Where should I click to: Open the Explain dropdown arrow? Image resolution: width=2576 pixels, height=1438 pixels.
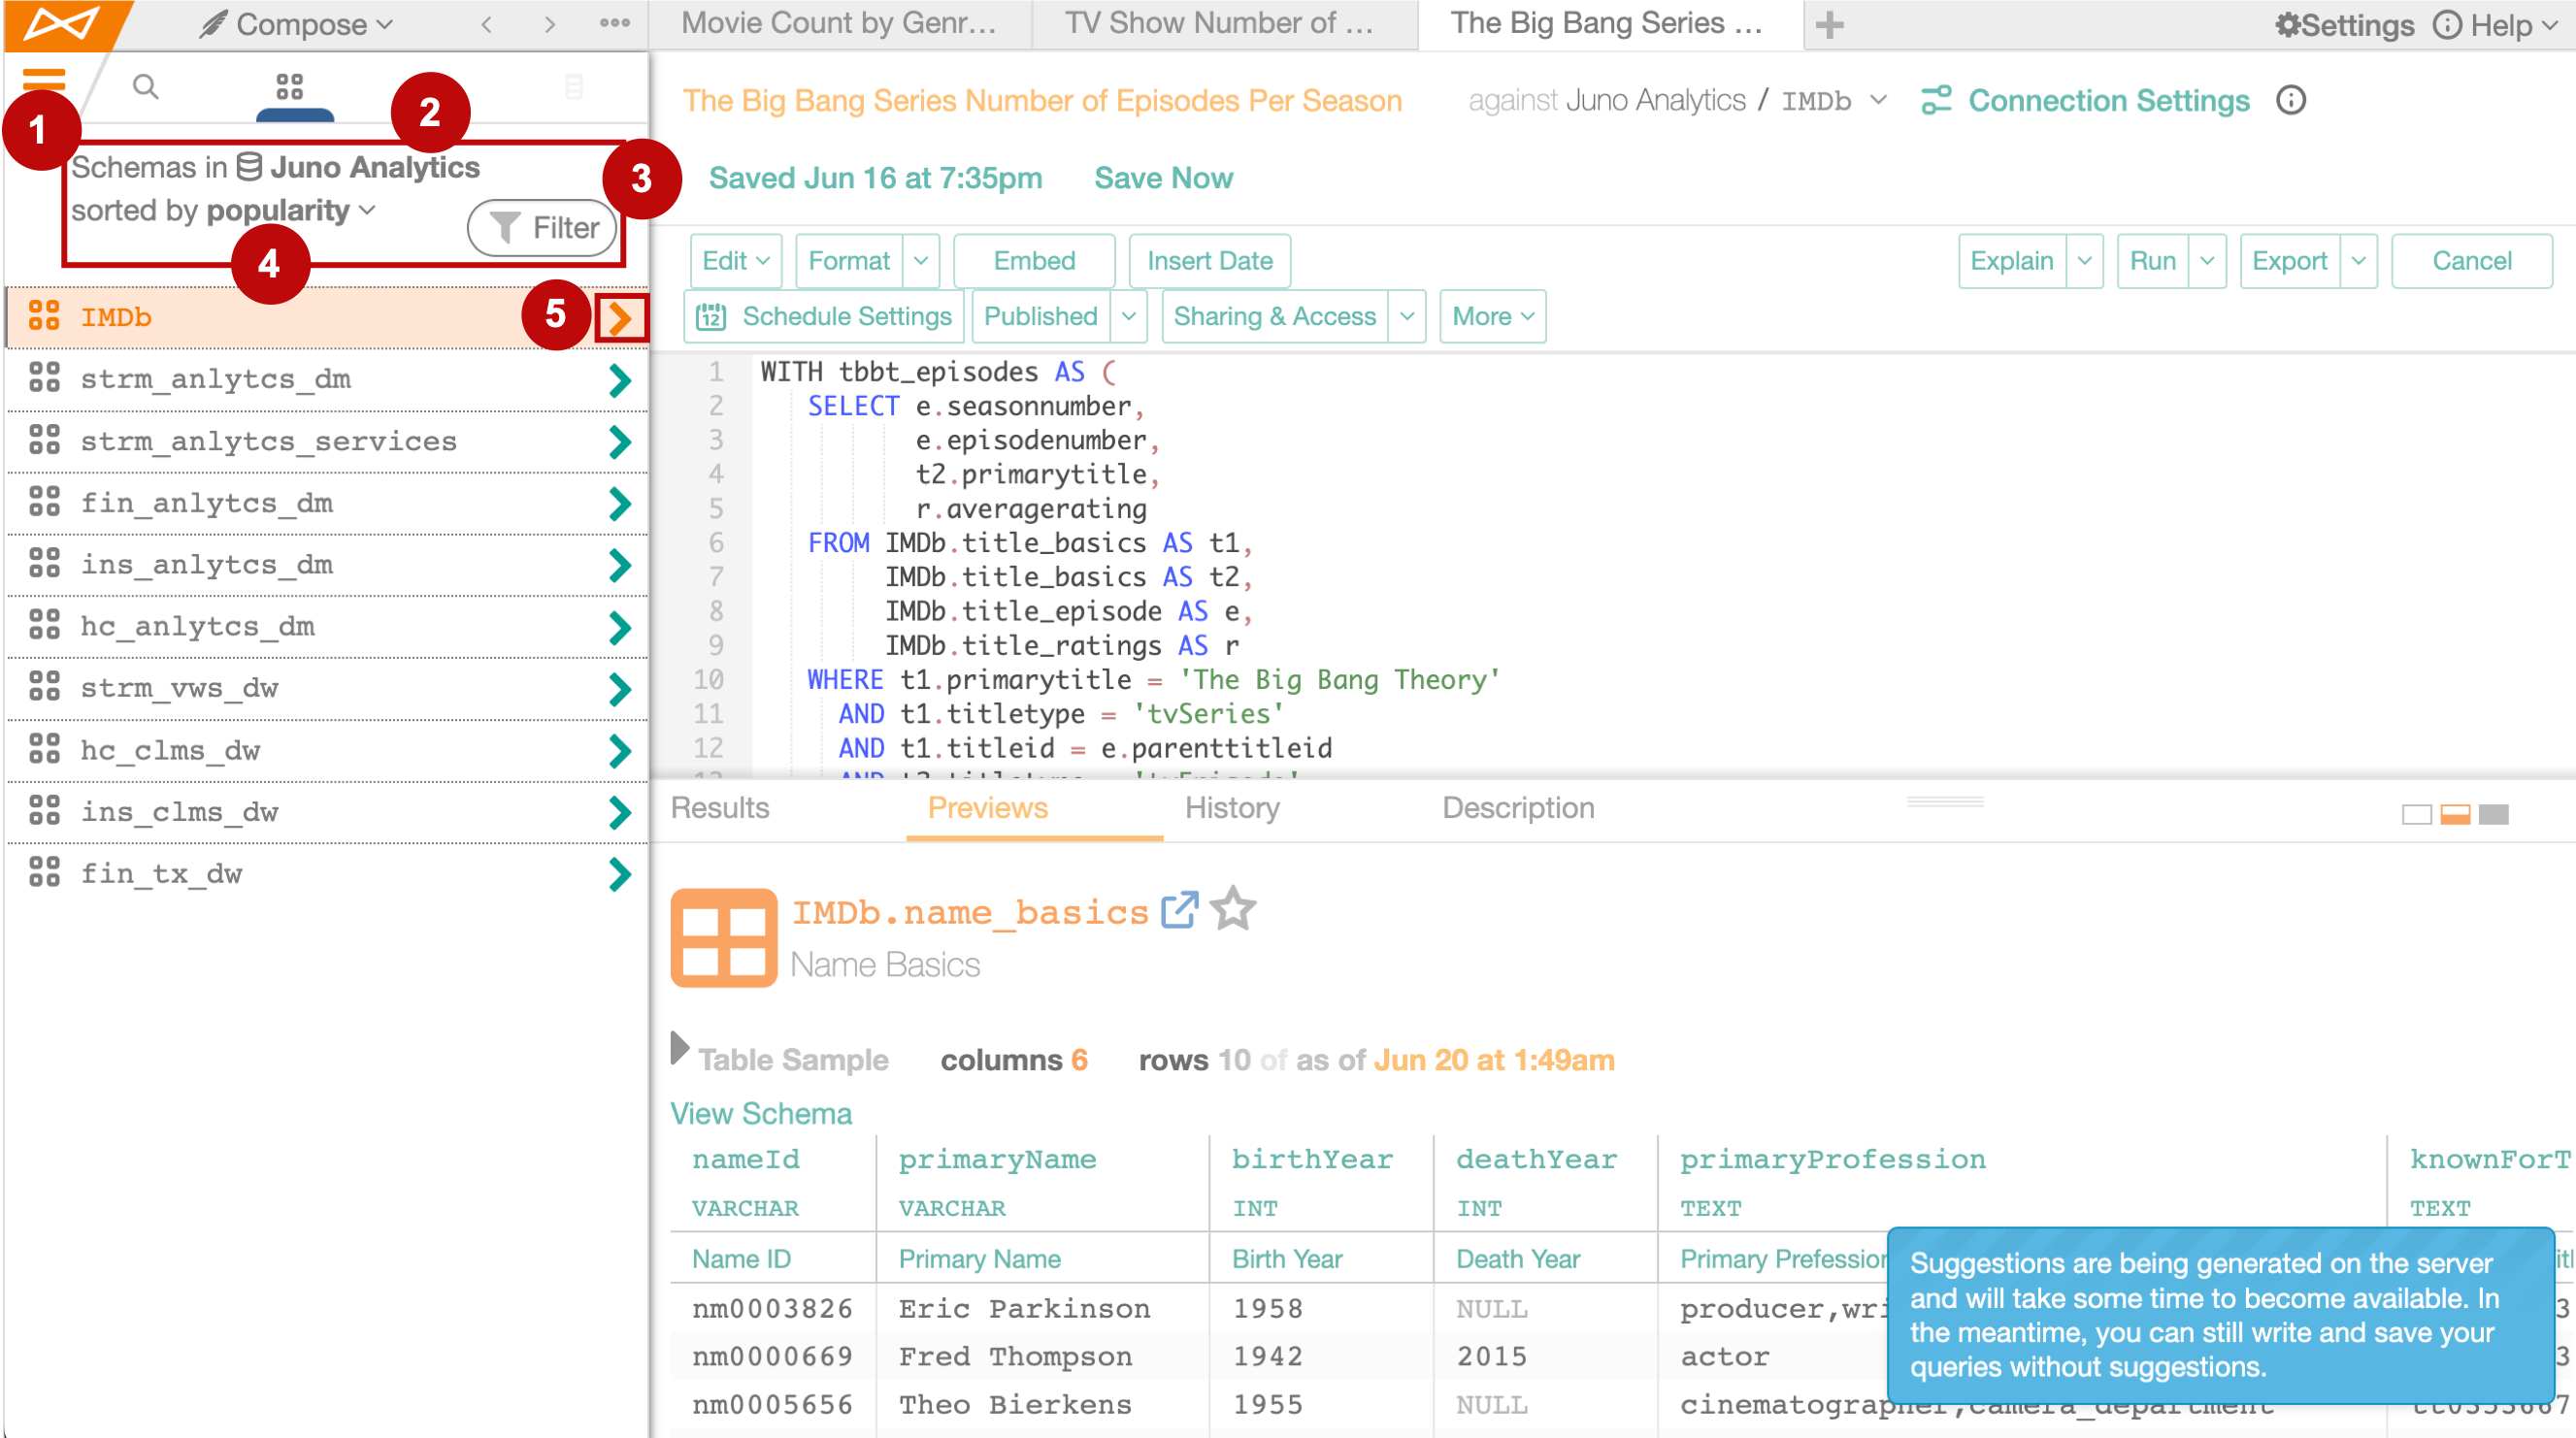click(2084, 261)
